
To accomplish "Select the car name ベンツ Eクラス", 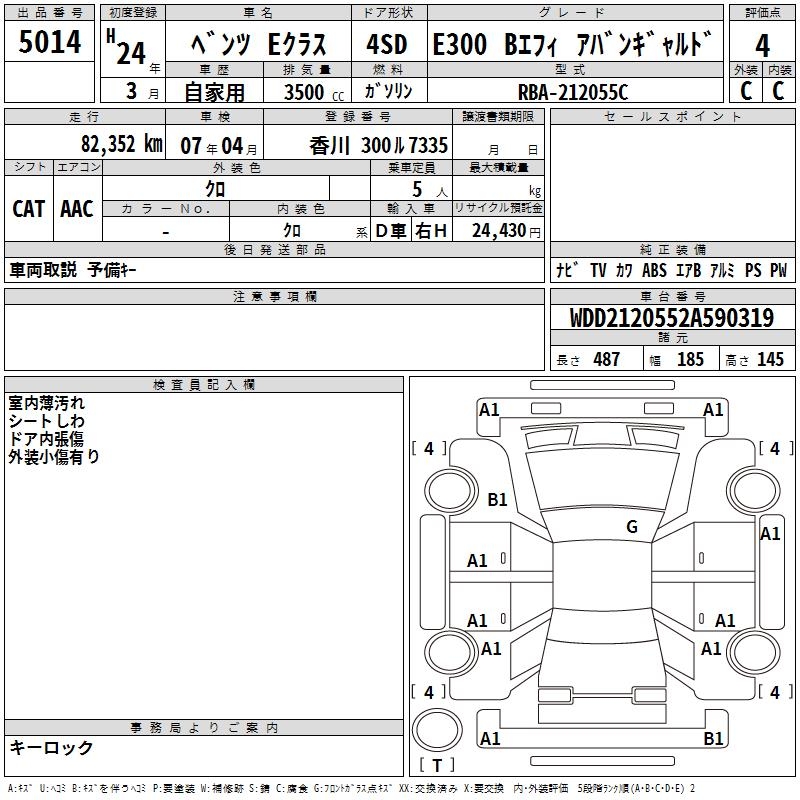I will click(258, 44).
